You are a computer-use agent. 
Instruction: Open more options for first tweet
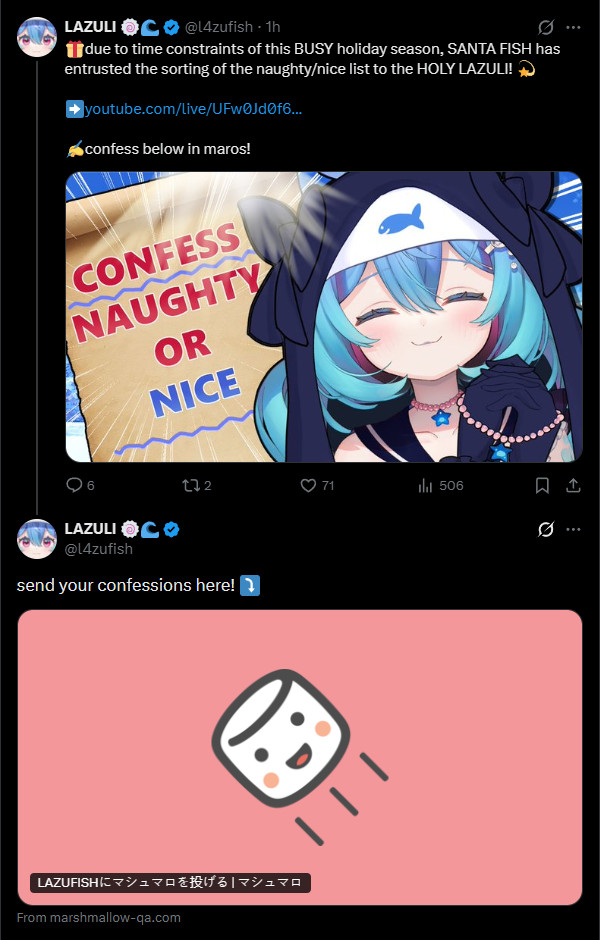point(574,27)
